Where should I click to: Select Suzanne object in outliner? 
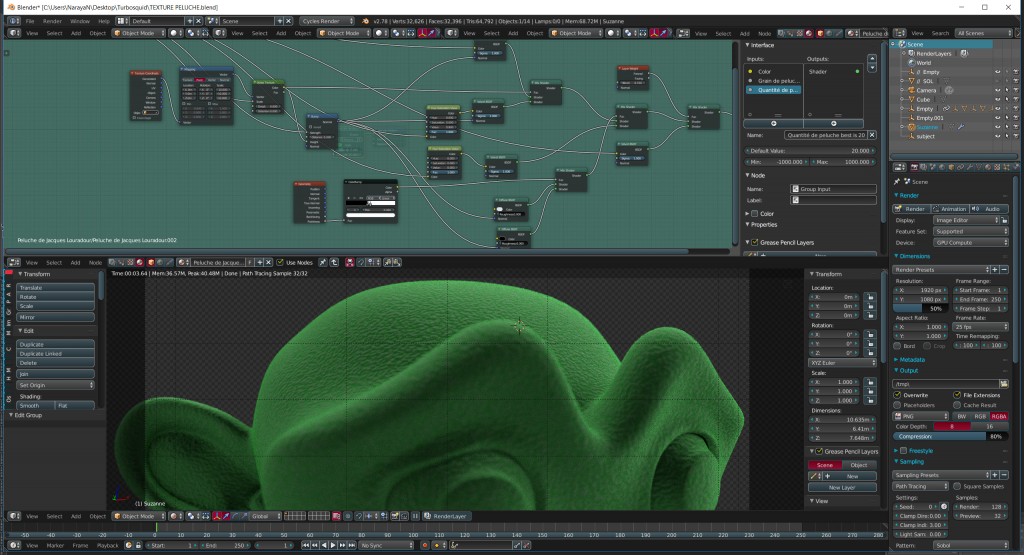pyautogui.click(x=927, y=127)
